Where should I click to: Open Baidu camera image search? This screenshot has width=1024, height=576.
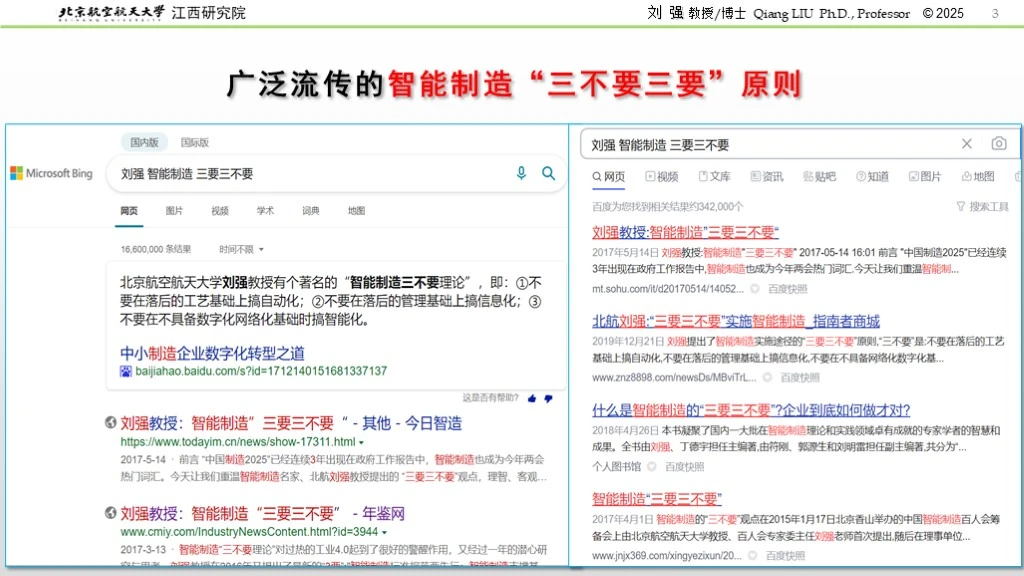pyautogui.click(x=999, y=144)
